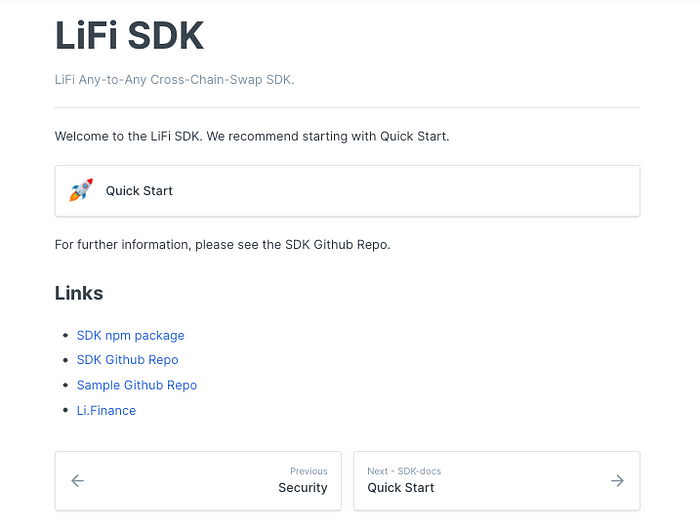Open the SDK npm package link
Viewport: 700px width, 528px height.
130,336
